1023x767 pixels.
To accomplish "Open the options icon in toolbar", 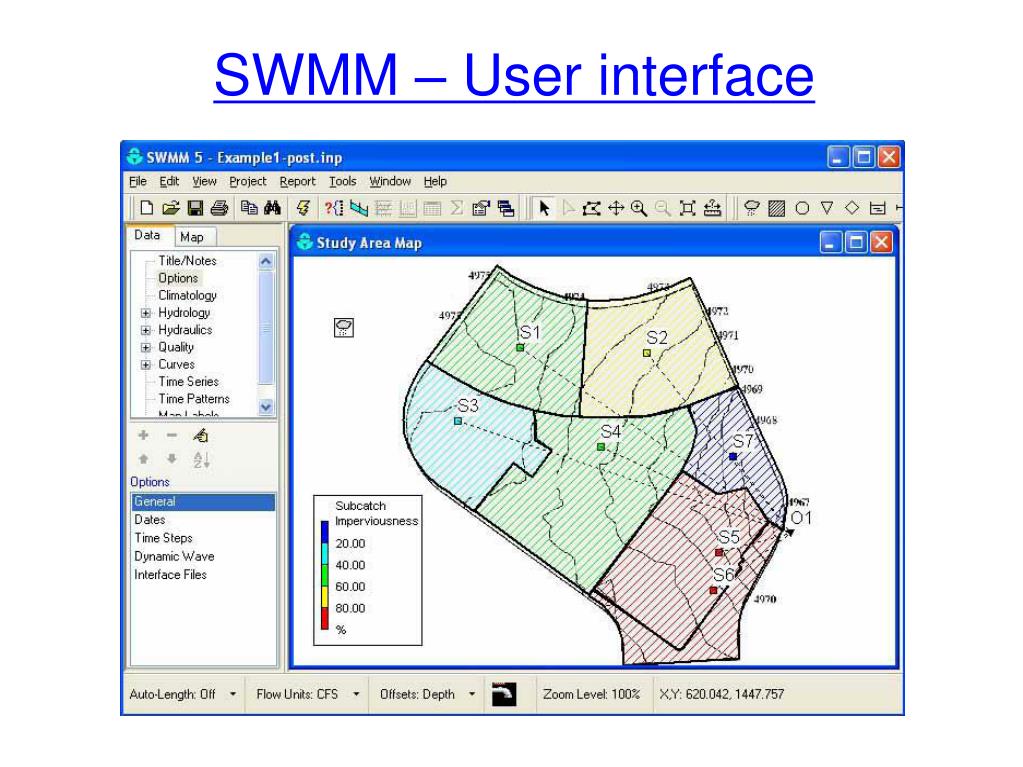I will click(481, 208).
